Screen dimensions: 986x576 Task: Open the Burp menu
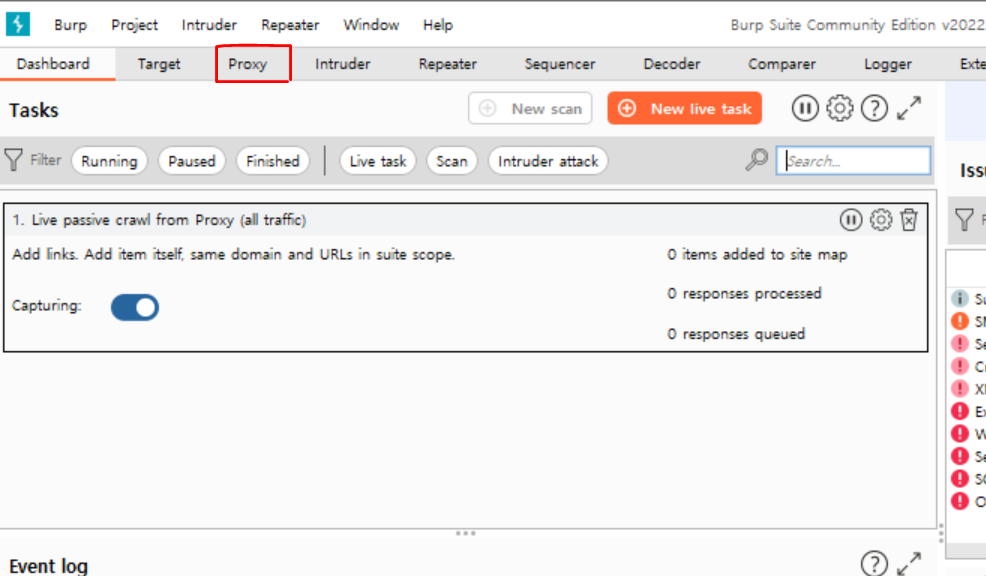tap(70, 25)
